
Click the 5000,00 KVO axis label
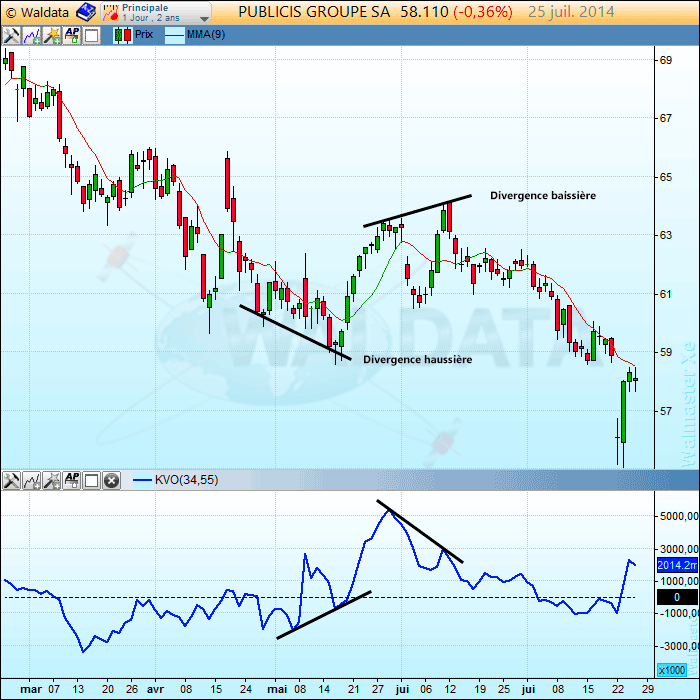click(x=679, y=517)
